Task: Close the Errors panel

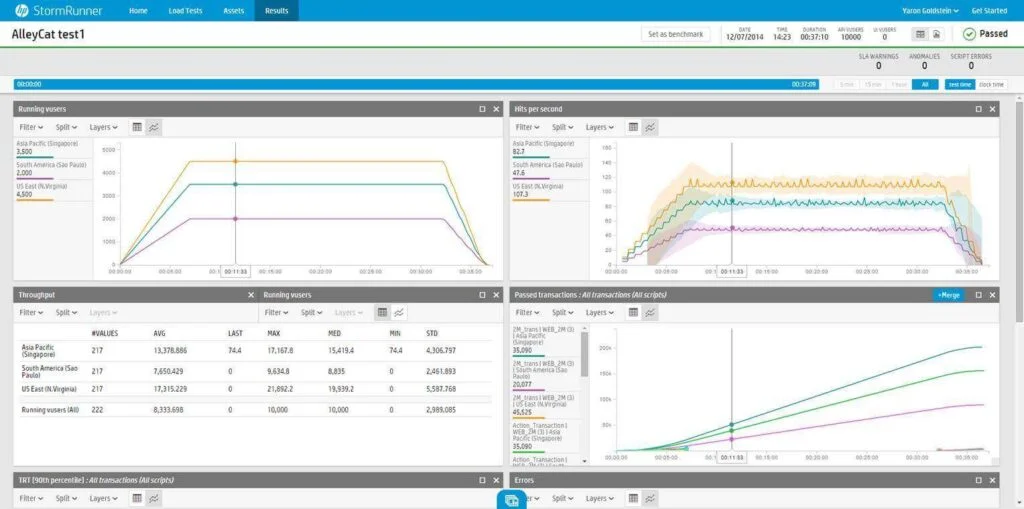Action: [x=993, y=480]
